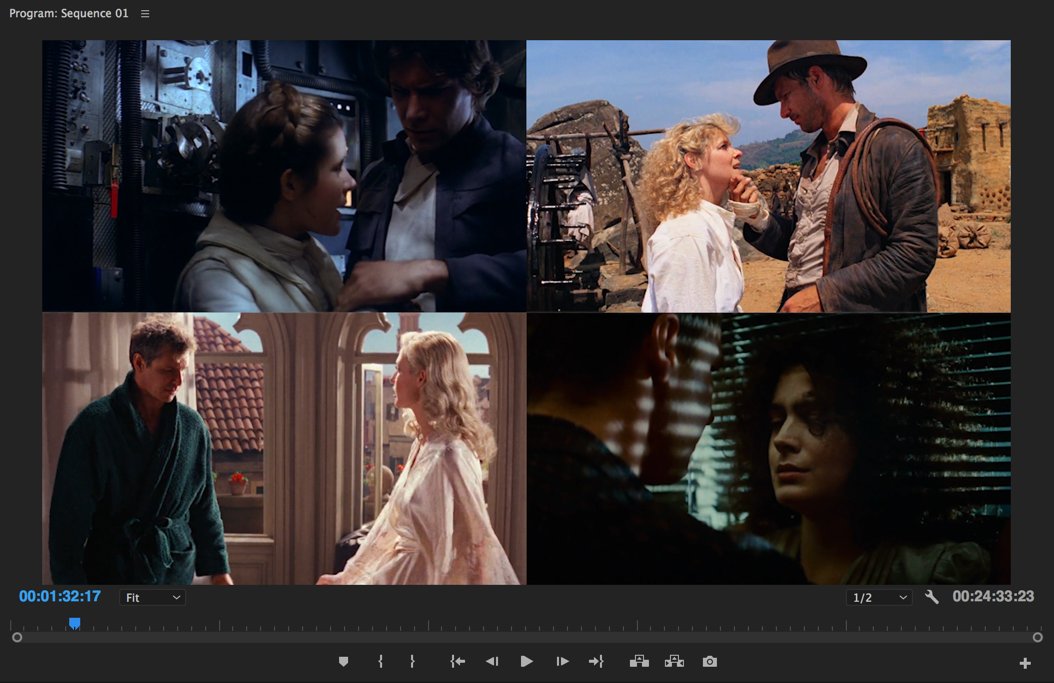Click the Extract button

pos(674,662)
